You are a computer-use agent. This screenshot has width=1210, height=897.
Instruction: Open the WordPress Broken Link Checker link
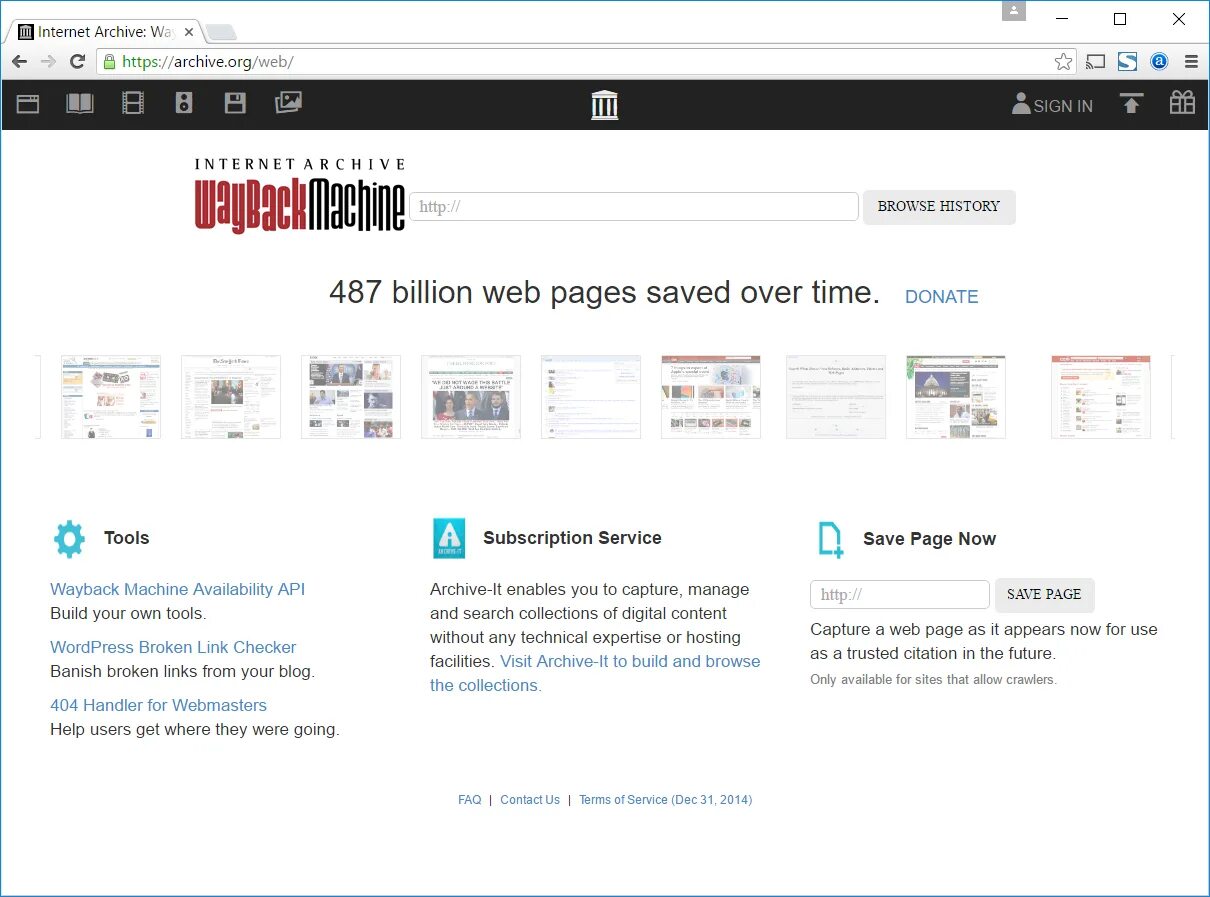point(173,647)
